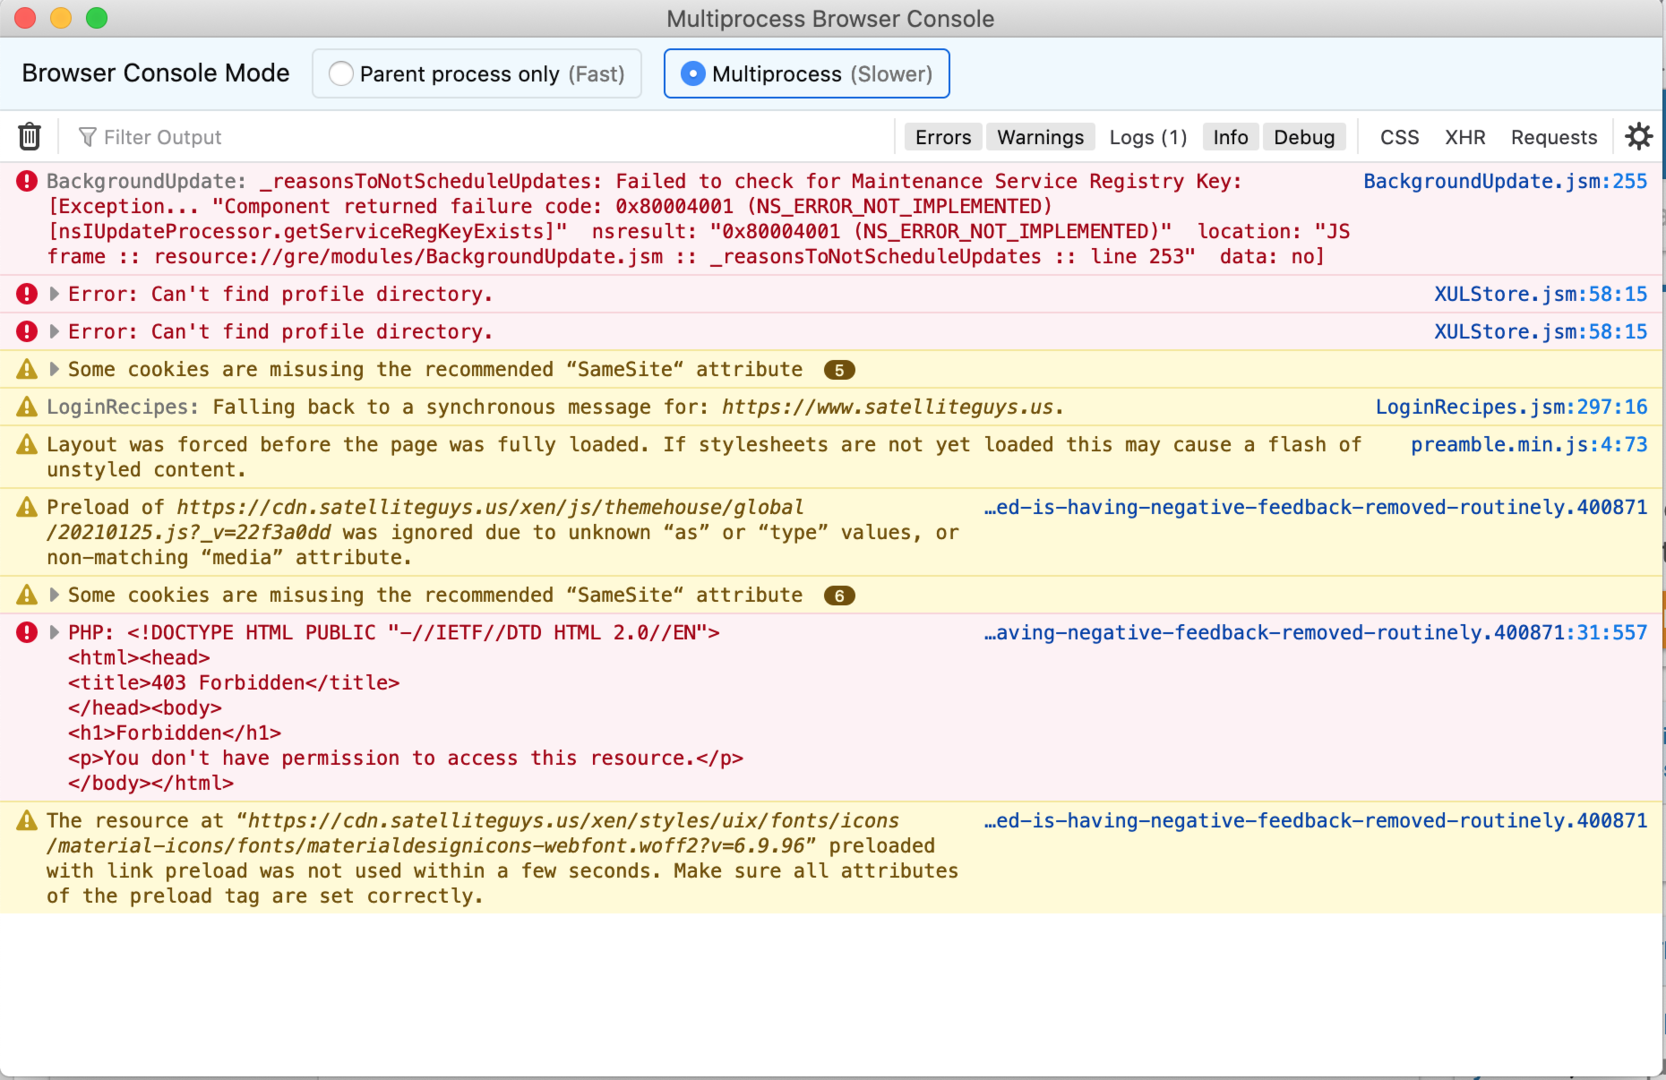Toggle the Warnings filter
Screen dimensions: 1666x1080
(x=1040, y=137)
